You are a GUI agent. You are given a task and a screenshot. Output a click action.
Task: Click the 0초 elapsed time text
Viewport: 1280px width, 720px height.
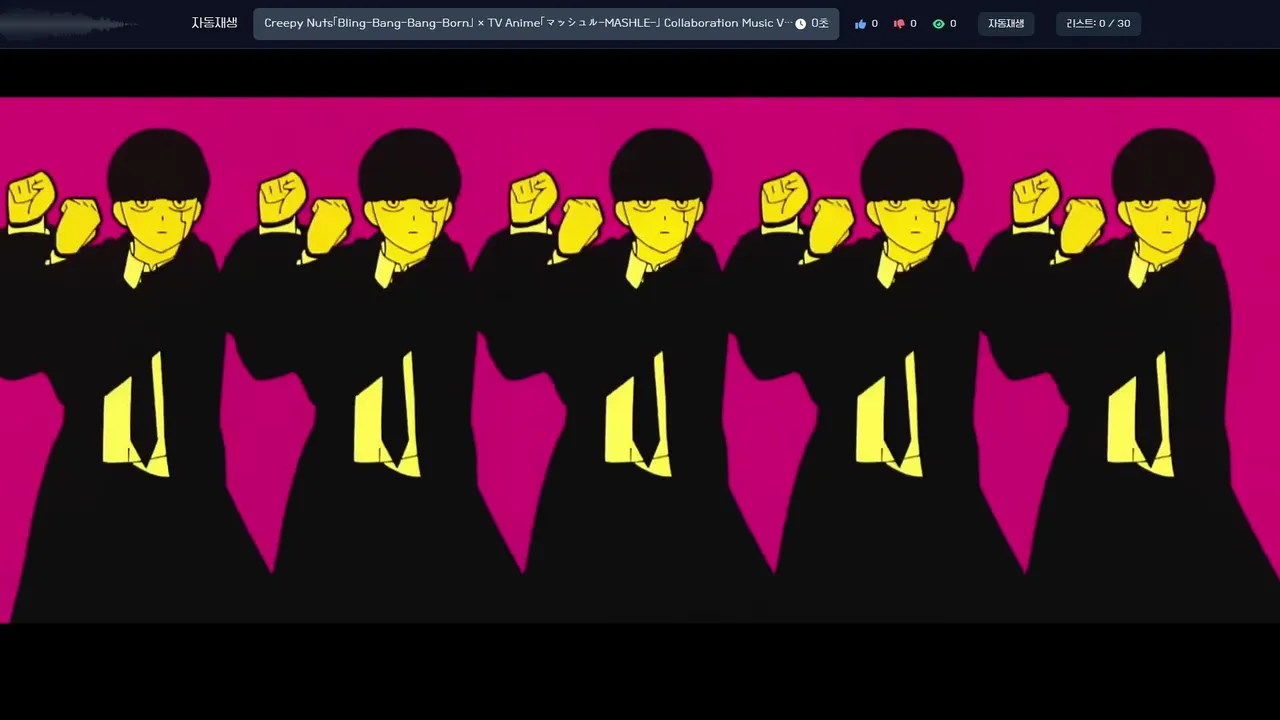tap(820, 24)
